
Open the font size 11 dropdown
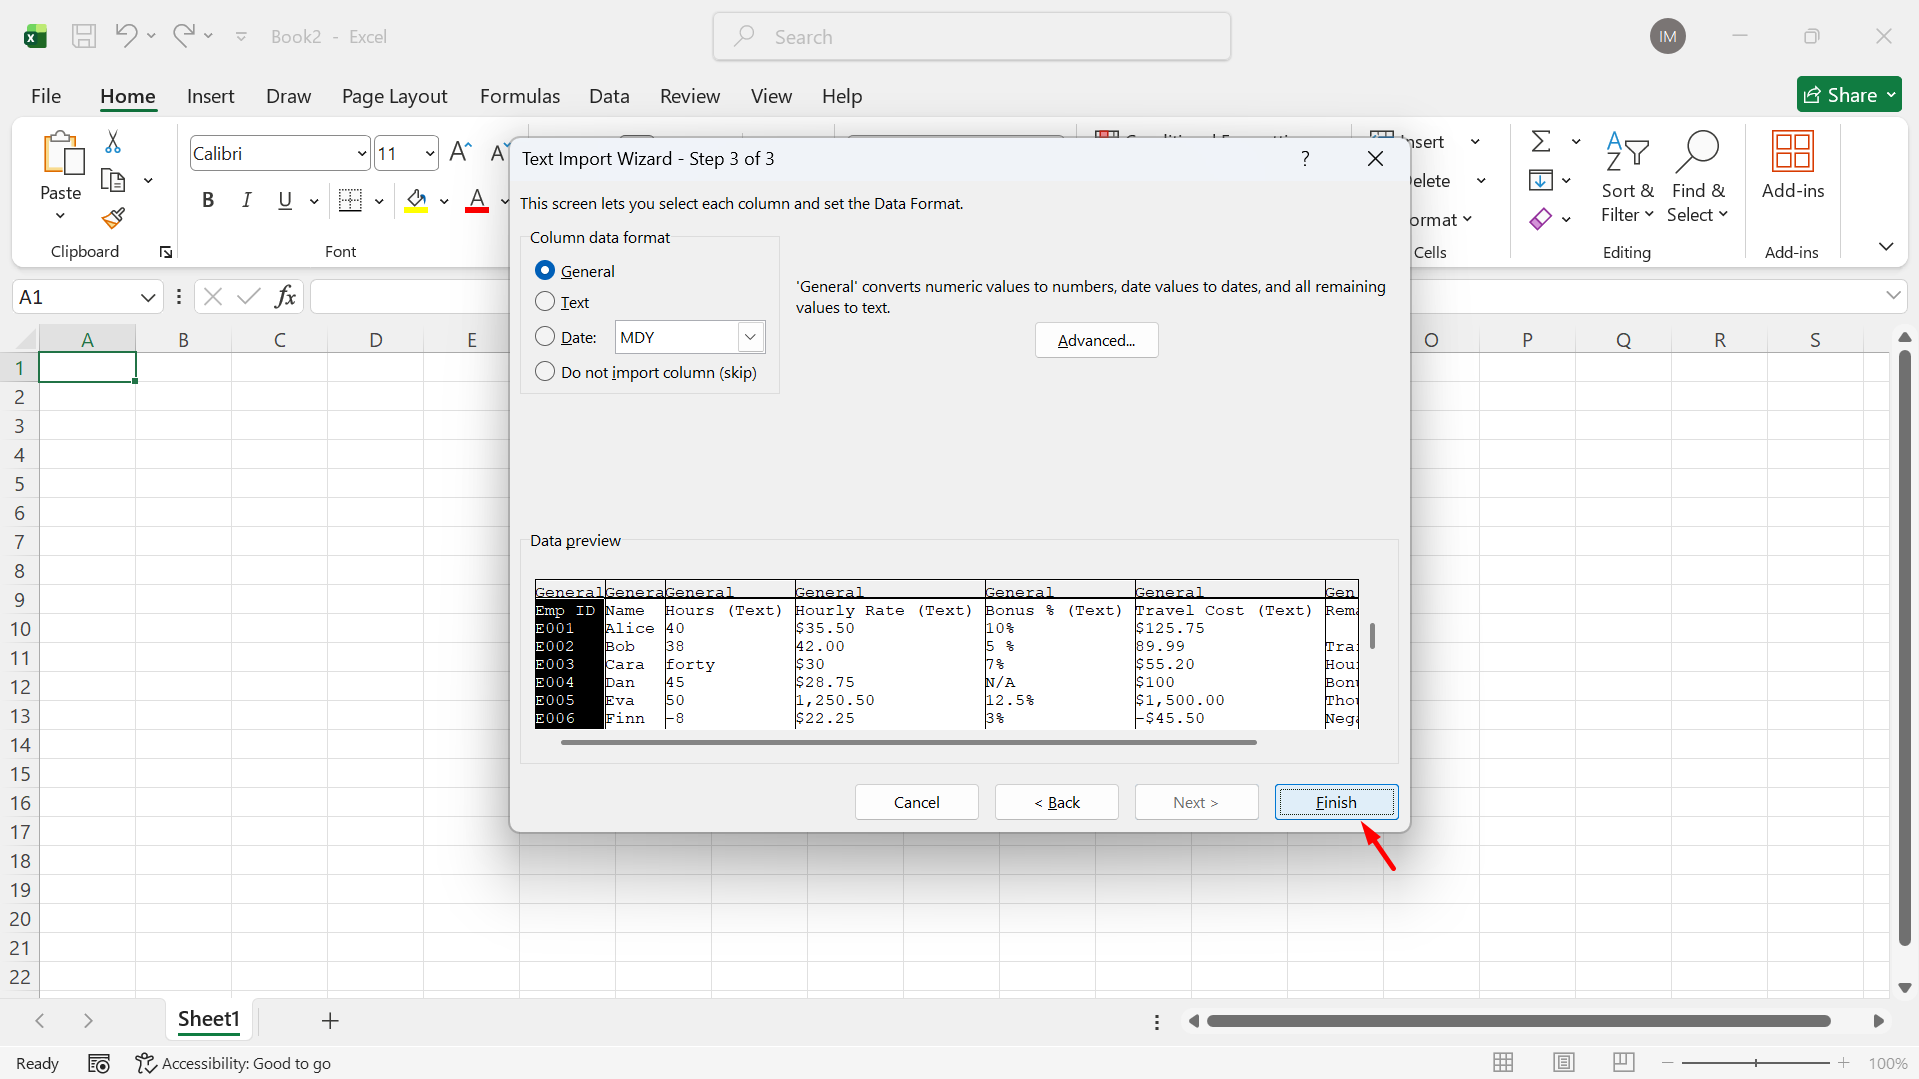point(430,154)
